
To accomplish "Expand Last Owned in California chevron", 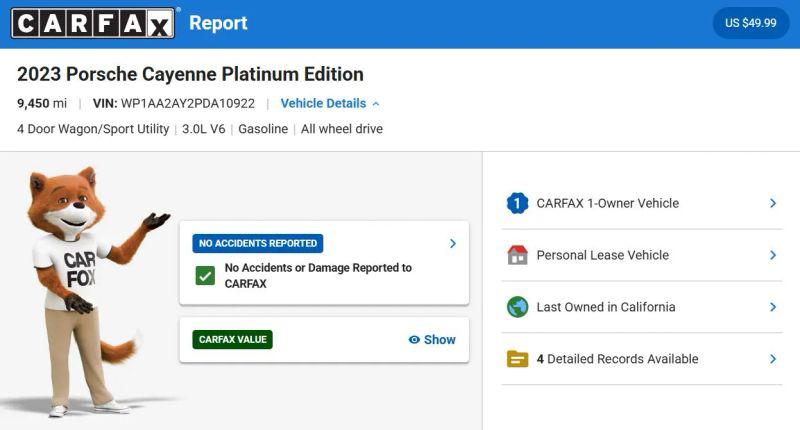I will point(772,307).
